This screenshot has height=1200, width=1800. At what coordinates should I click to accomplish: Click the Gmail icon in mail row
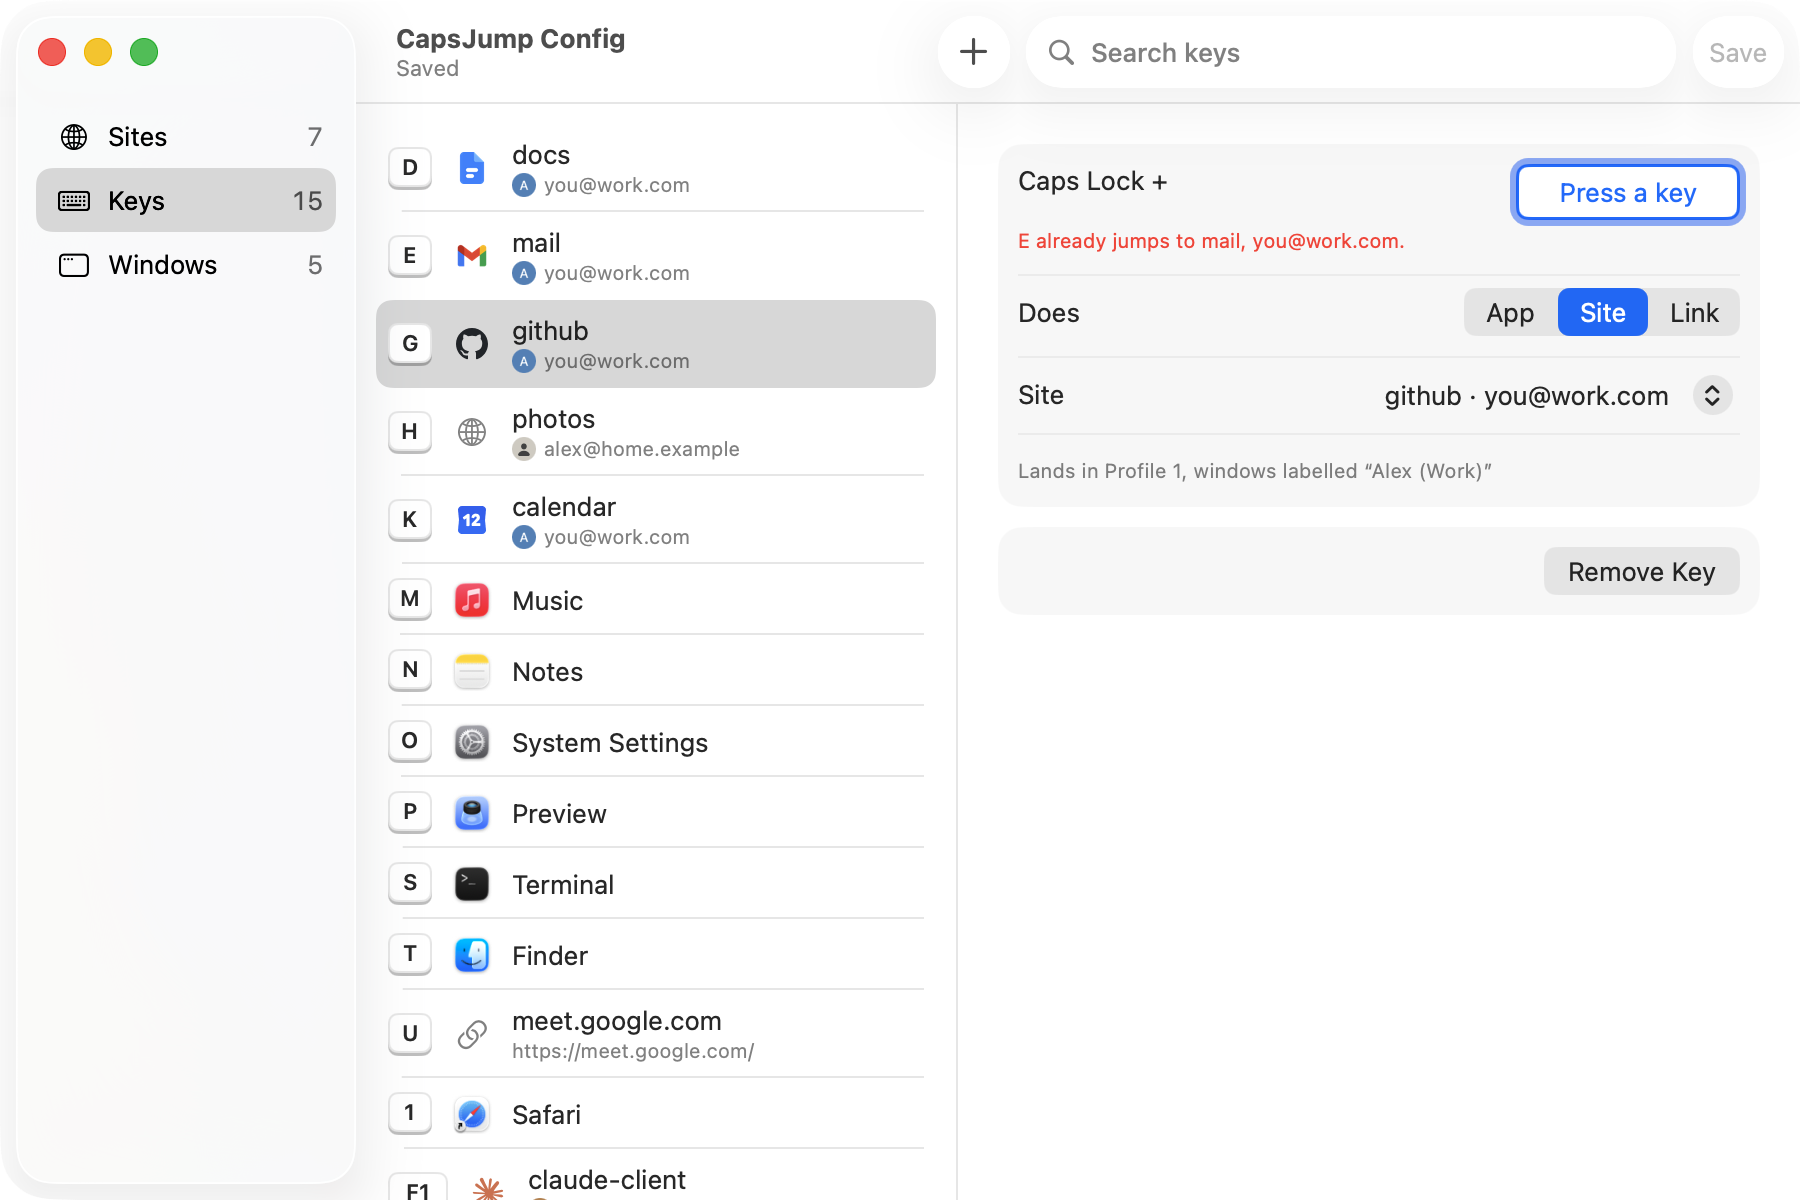click(472, 256)
